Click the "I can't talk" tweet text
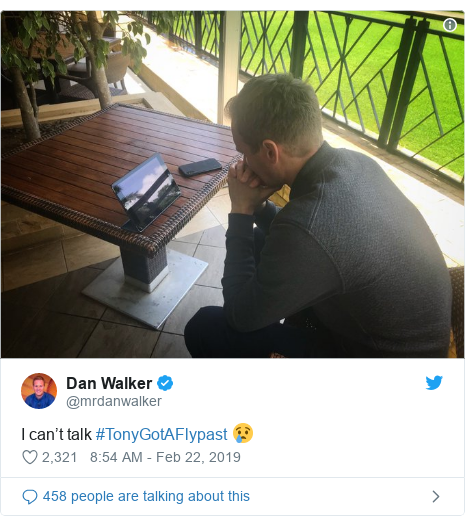This screenshot has width=465, height=526. [56, 434]
